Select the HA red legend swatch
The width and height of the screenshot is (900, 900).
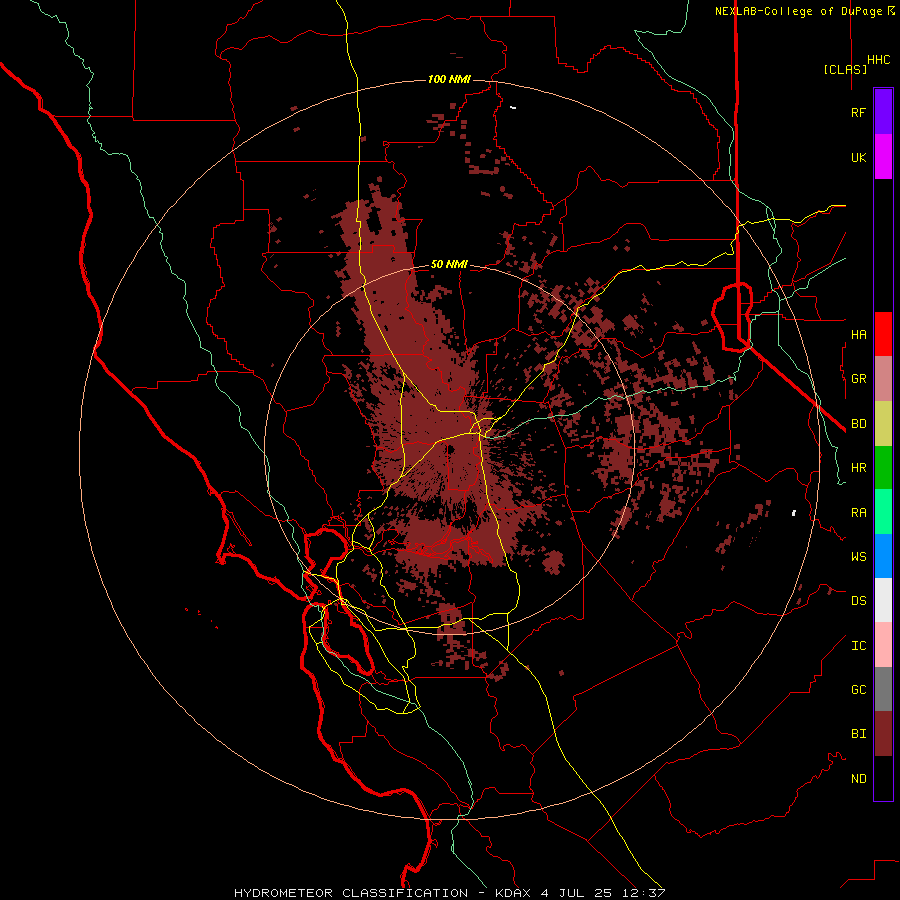coord(883,334)
